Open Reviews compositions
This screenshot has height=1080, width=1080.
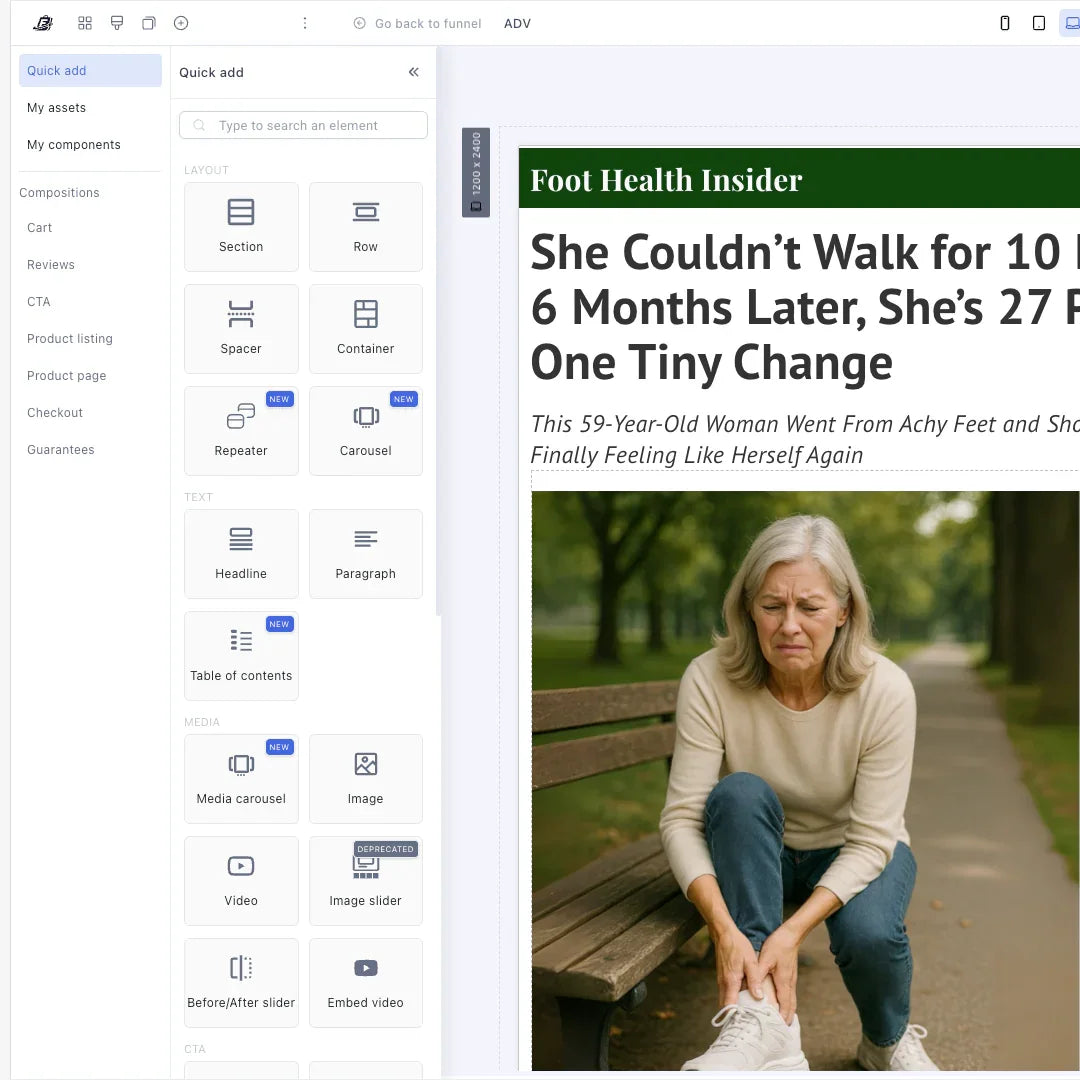pos(51,265)
